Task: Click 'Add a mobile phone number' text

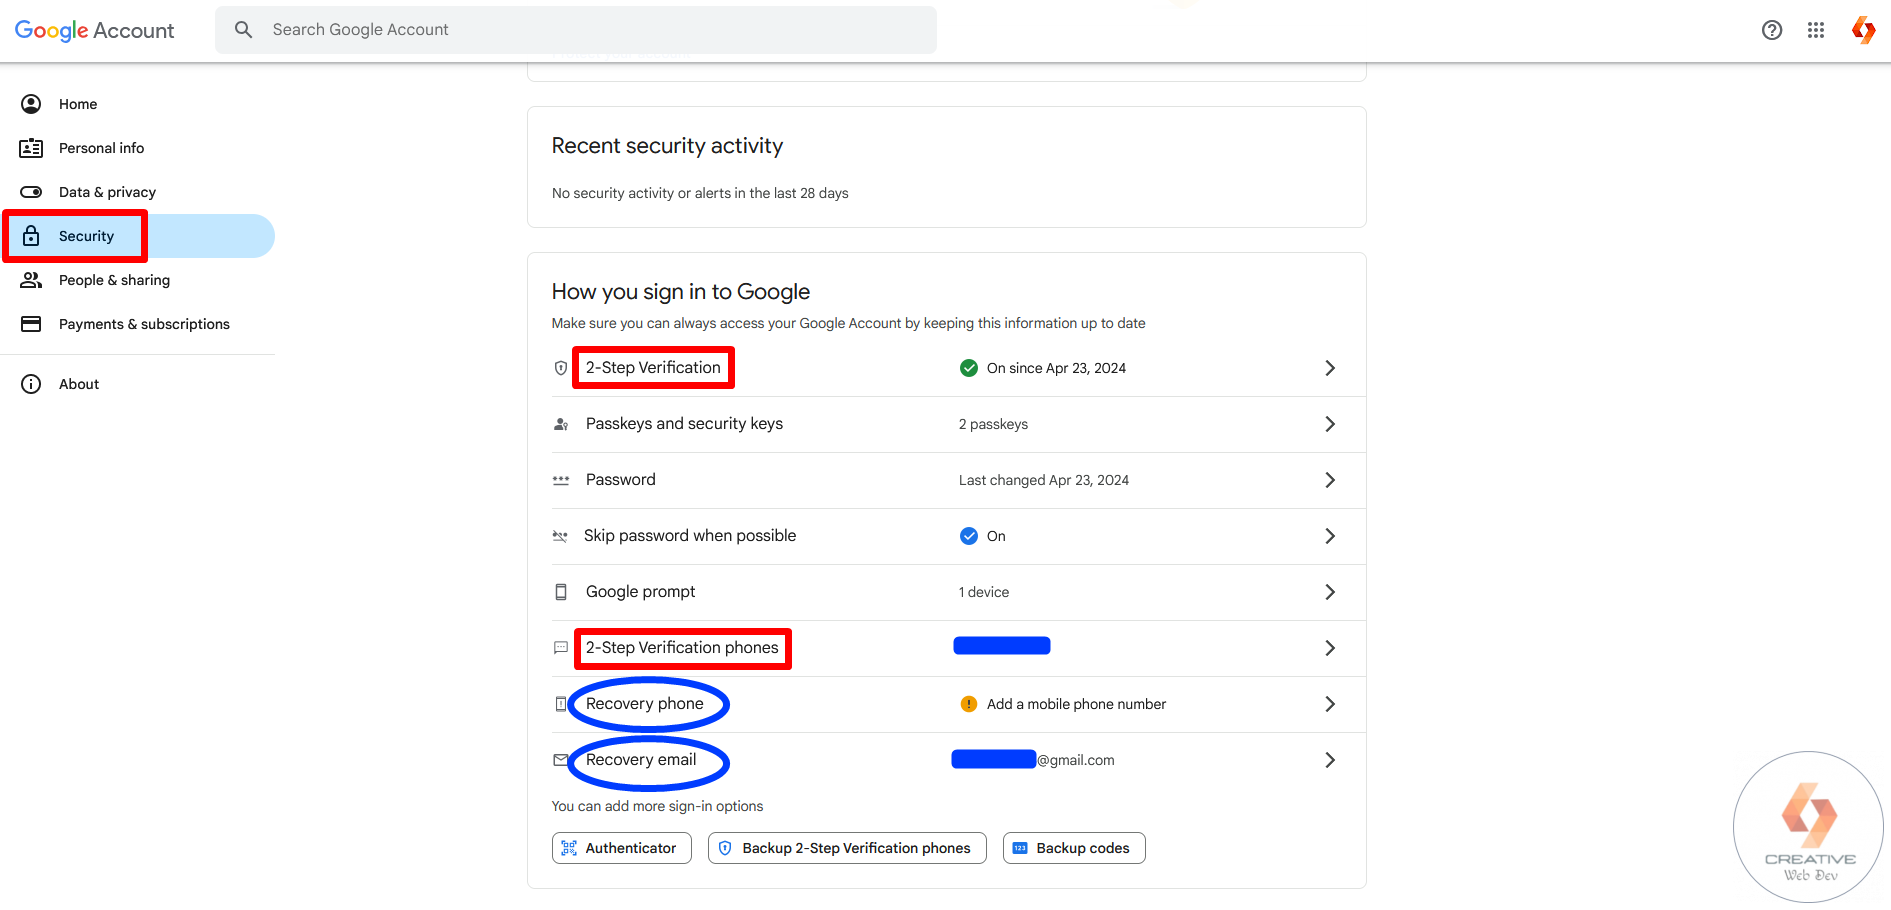Action: pos(1076,704)
